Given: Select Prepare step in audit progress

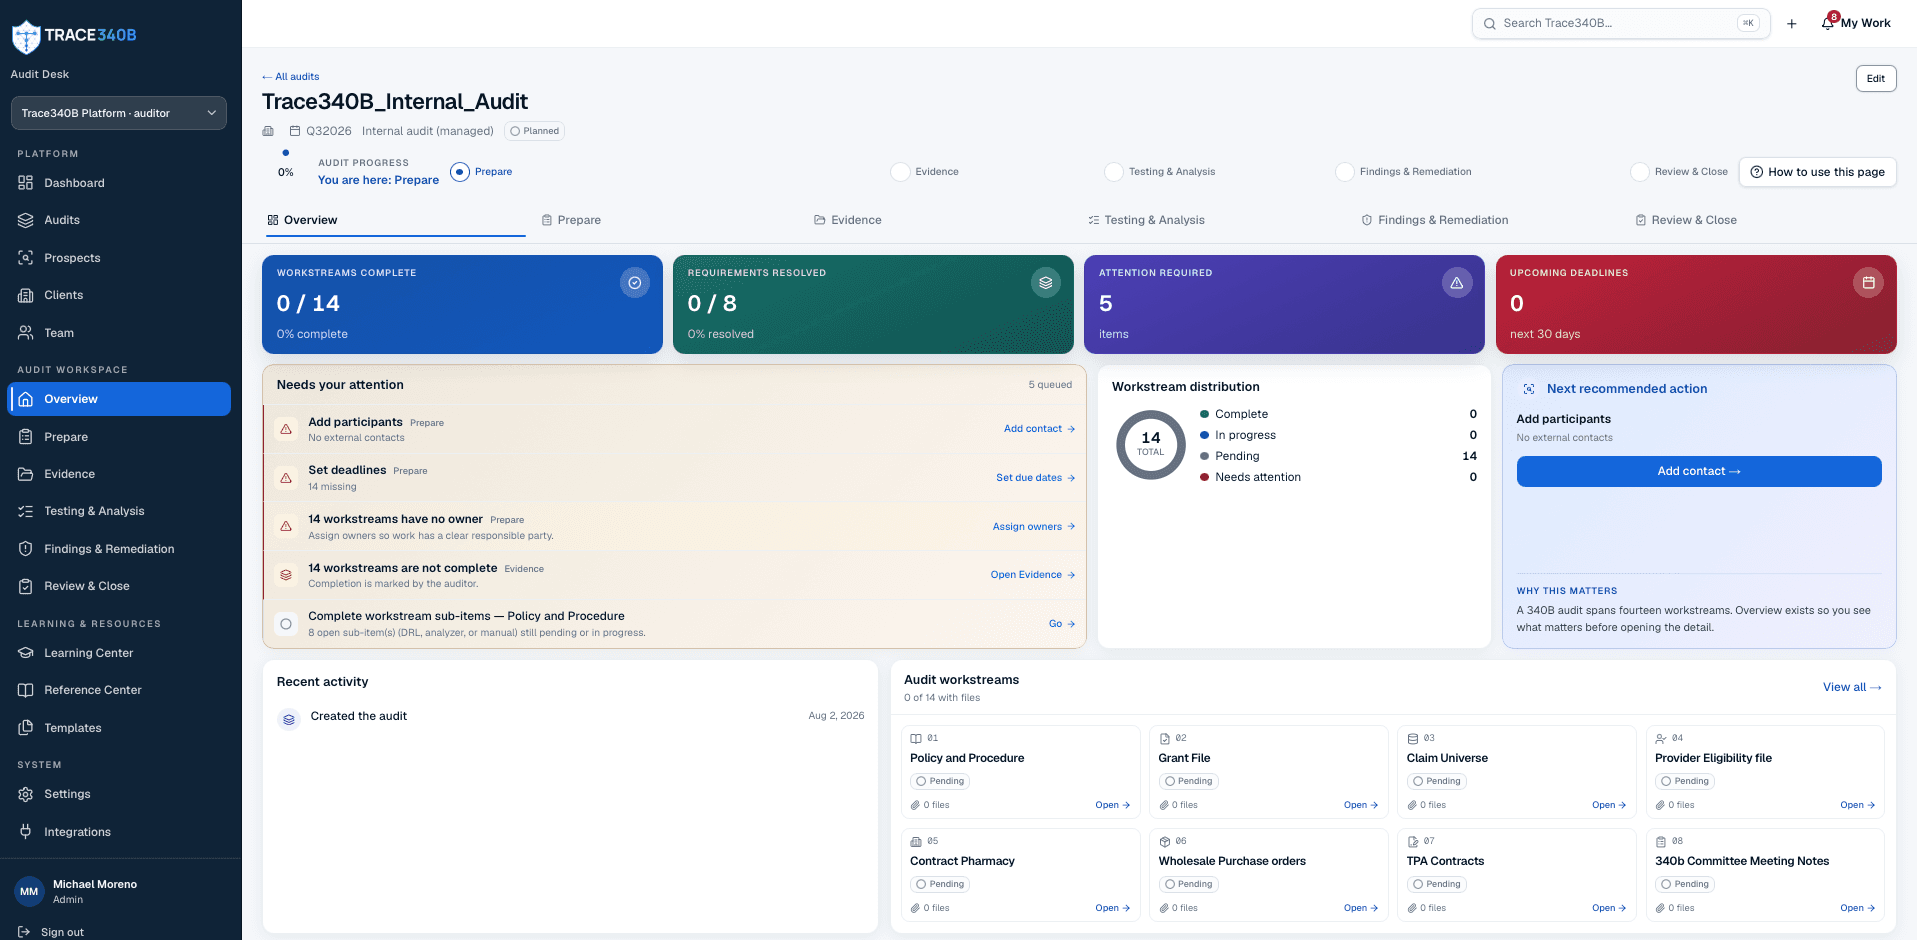Looking at the screenshot, I should point(481,172).
